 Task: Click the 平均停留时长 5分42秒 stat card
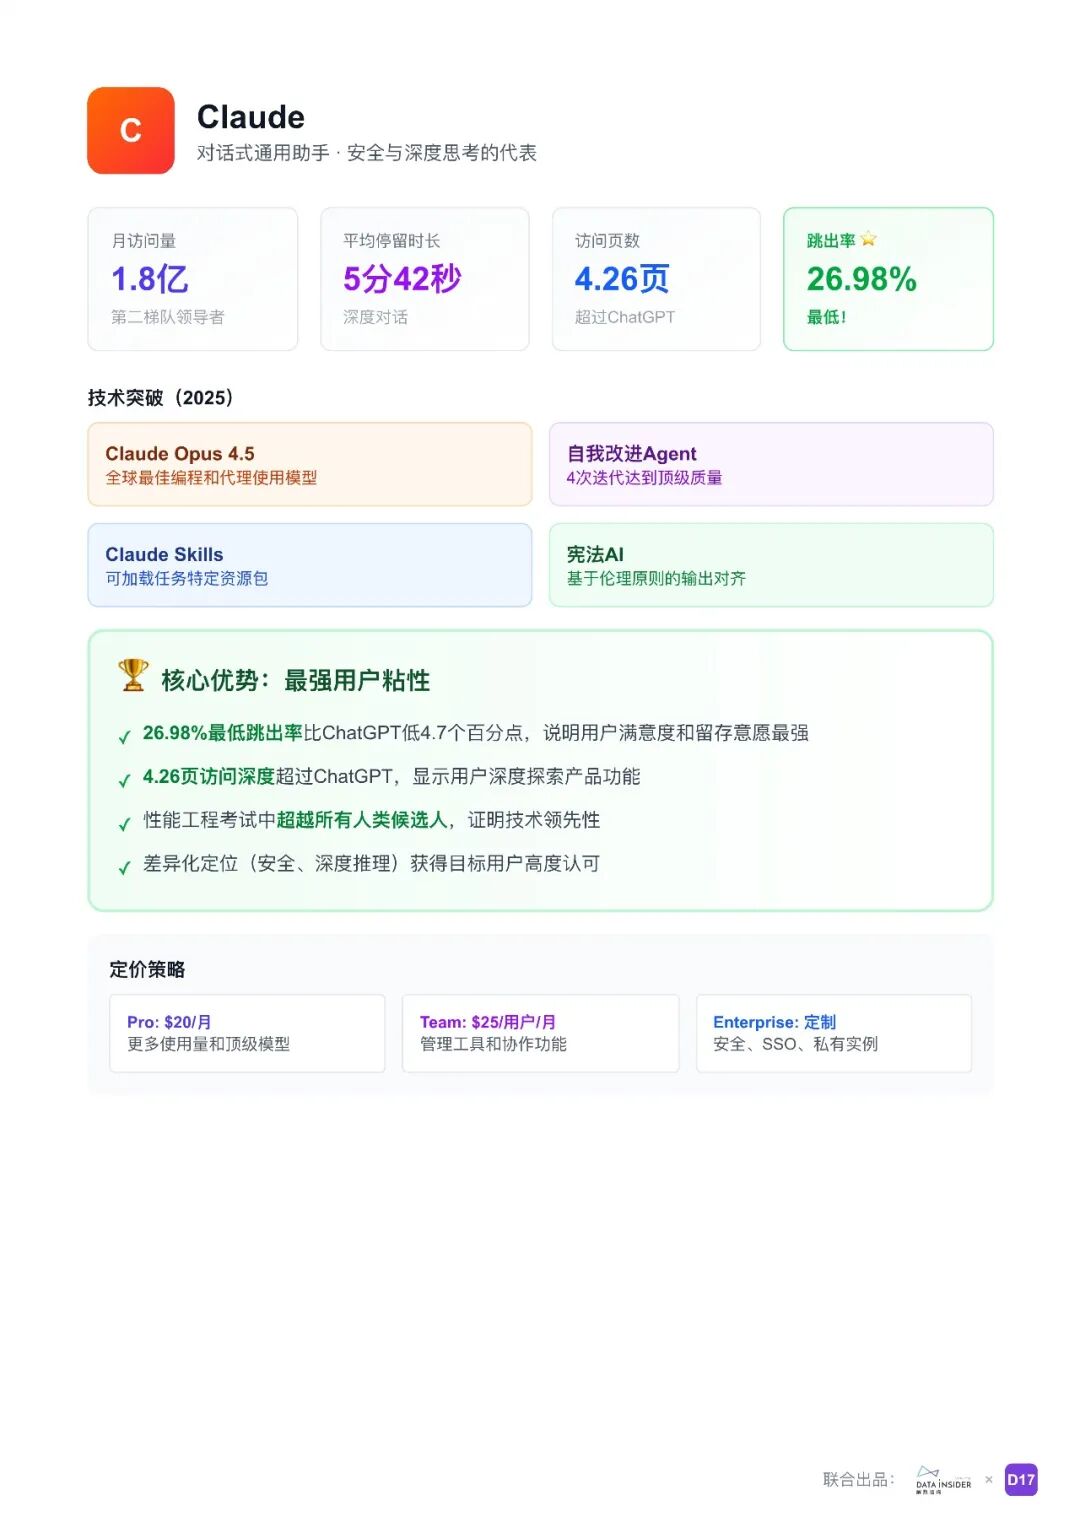(x=425, y=279)
